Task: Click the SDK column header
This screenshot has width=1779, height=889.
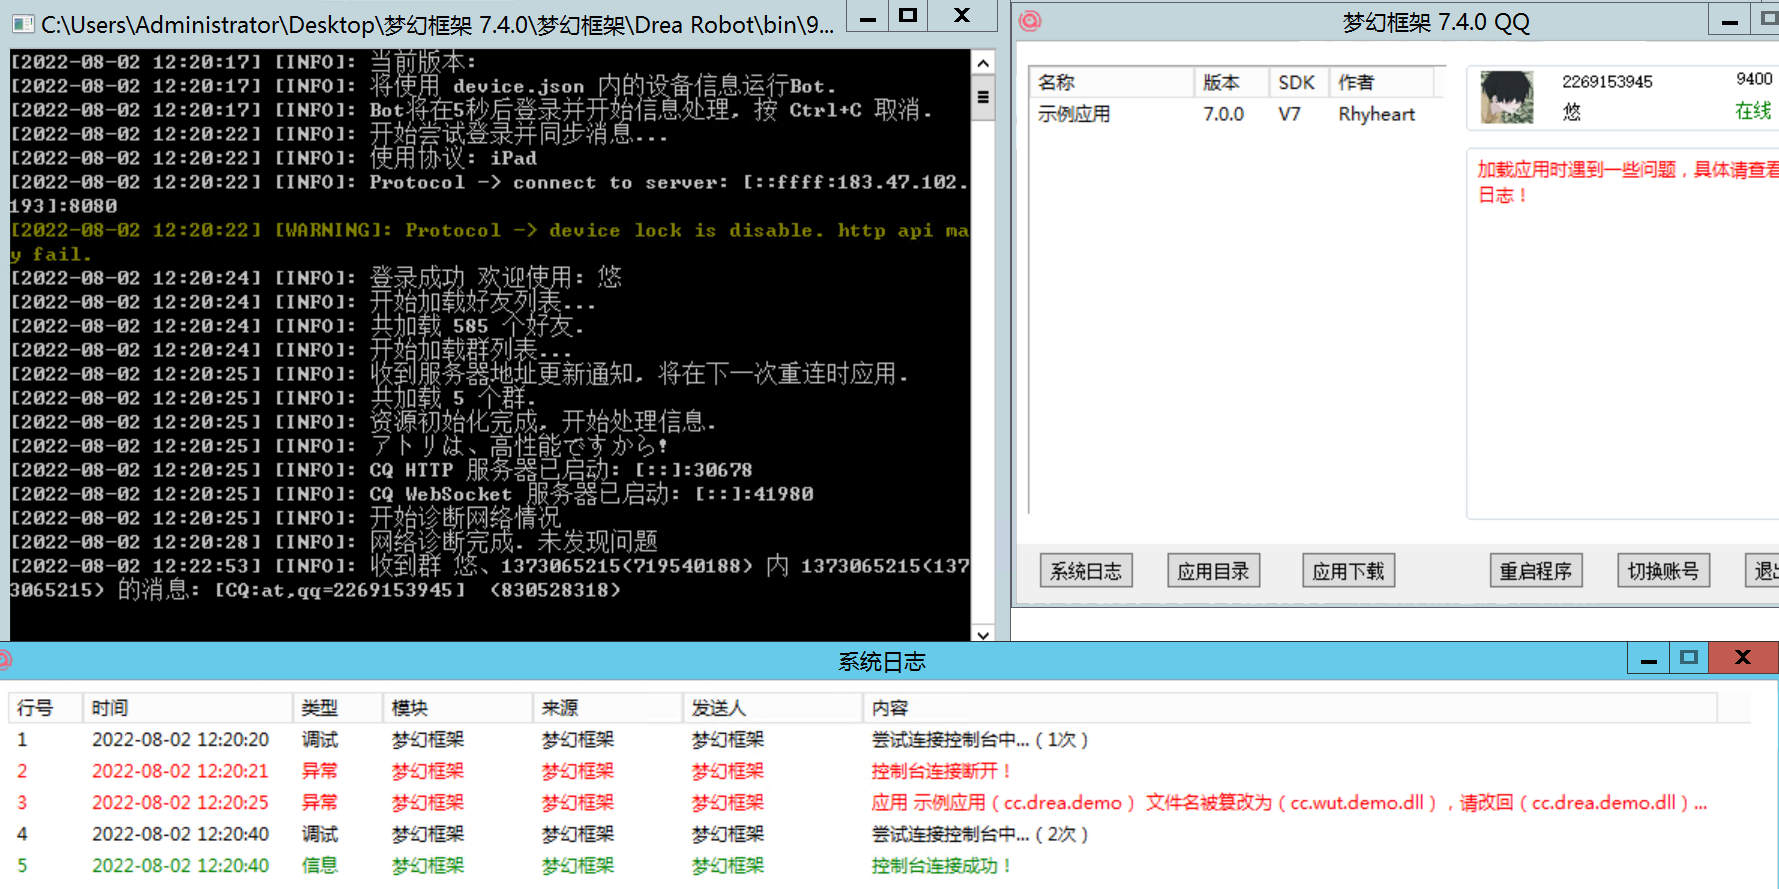Action: point(1299,82)
